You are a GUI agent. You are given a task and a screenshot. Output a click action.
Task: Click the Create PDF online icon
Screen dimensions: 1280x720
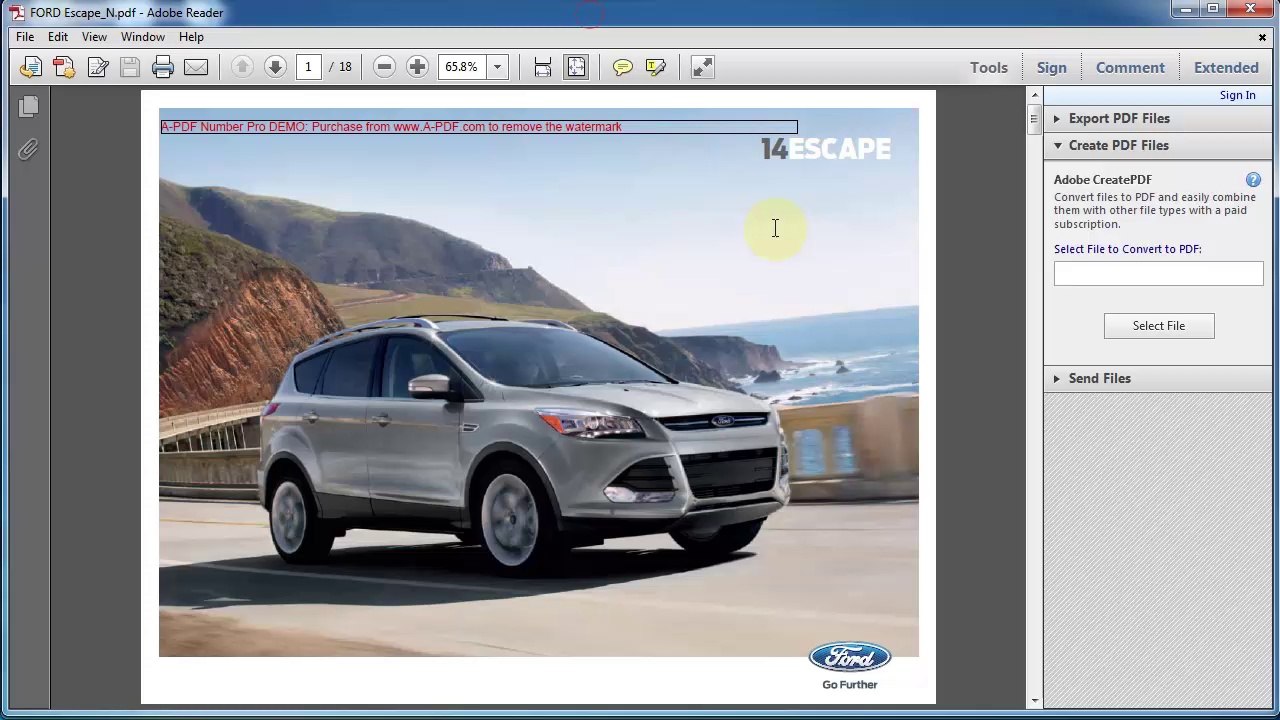(64, 67)
